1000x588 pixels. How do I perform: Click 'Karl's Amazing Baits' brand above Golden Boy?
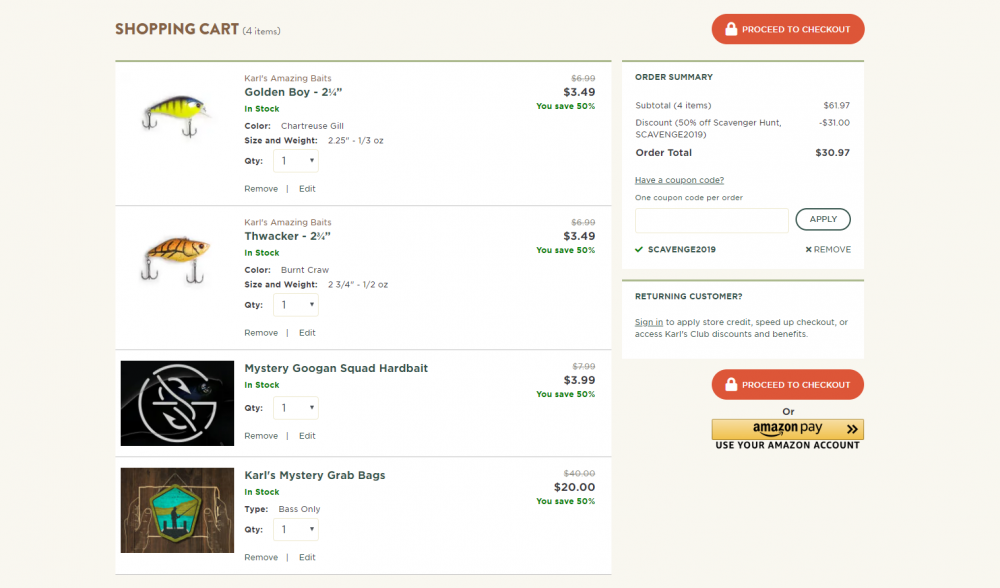(288, 78)
